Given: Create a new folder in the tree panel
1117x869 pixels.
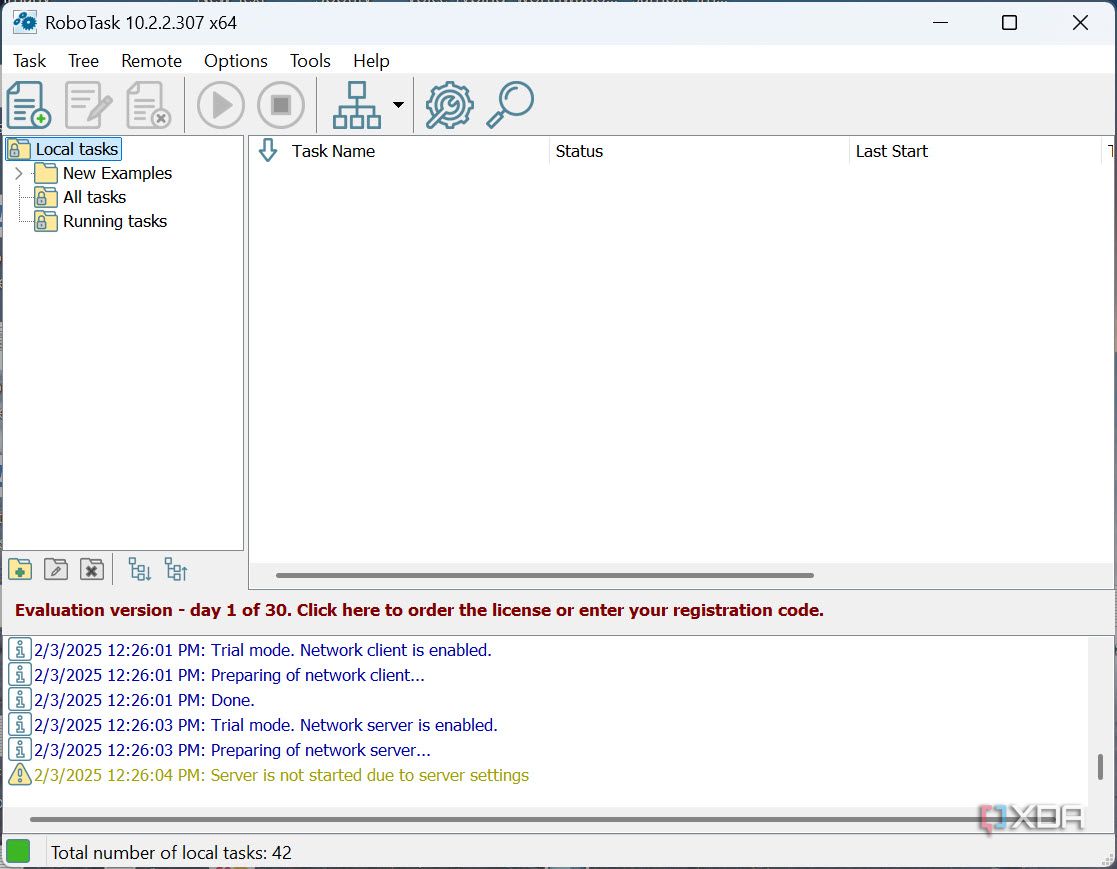Looking at the screenshot, I should (x=19, y=569).
